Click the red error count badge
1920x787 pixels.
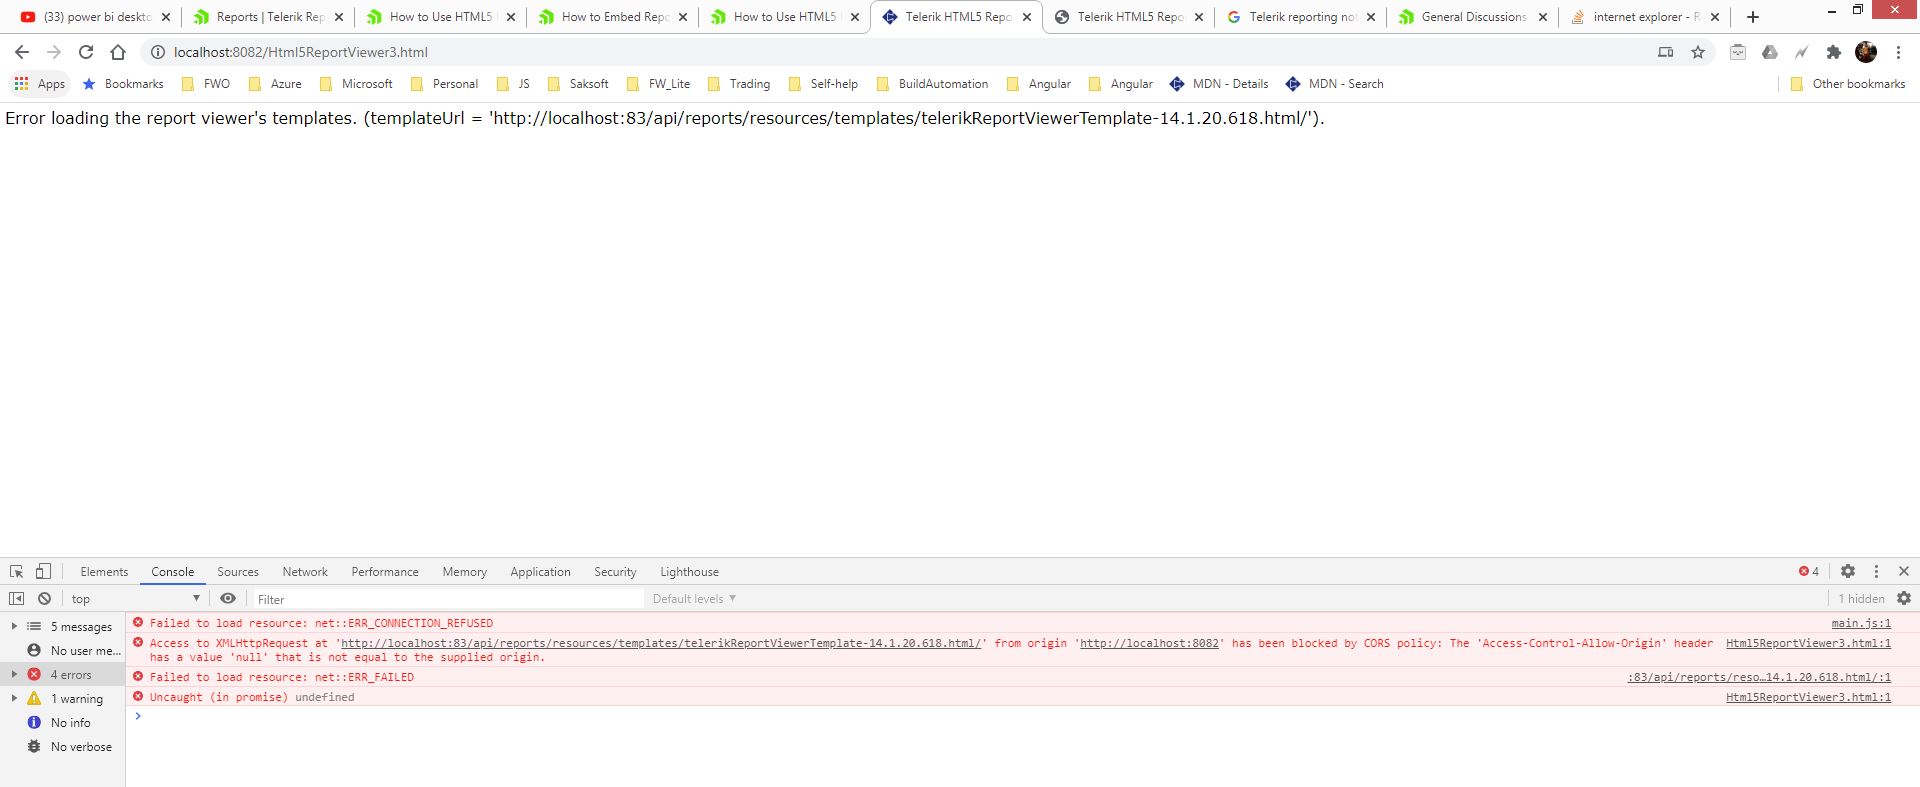pyautogui.click(x=1809, y=572)
